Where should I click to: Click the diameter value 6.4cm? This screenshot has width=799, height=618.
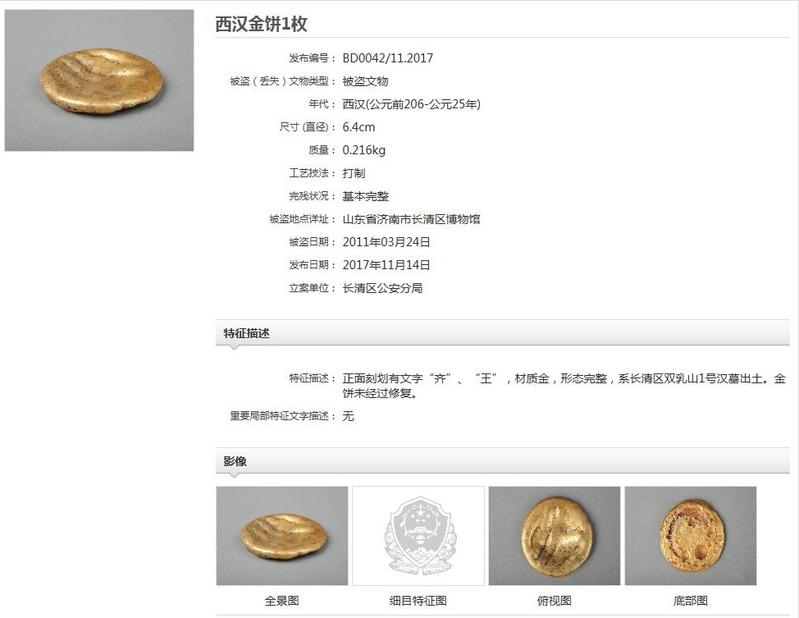[x=359, y=127]
